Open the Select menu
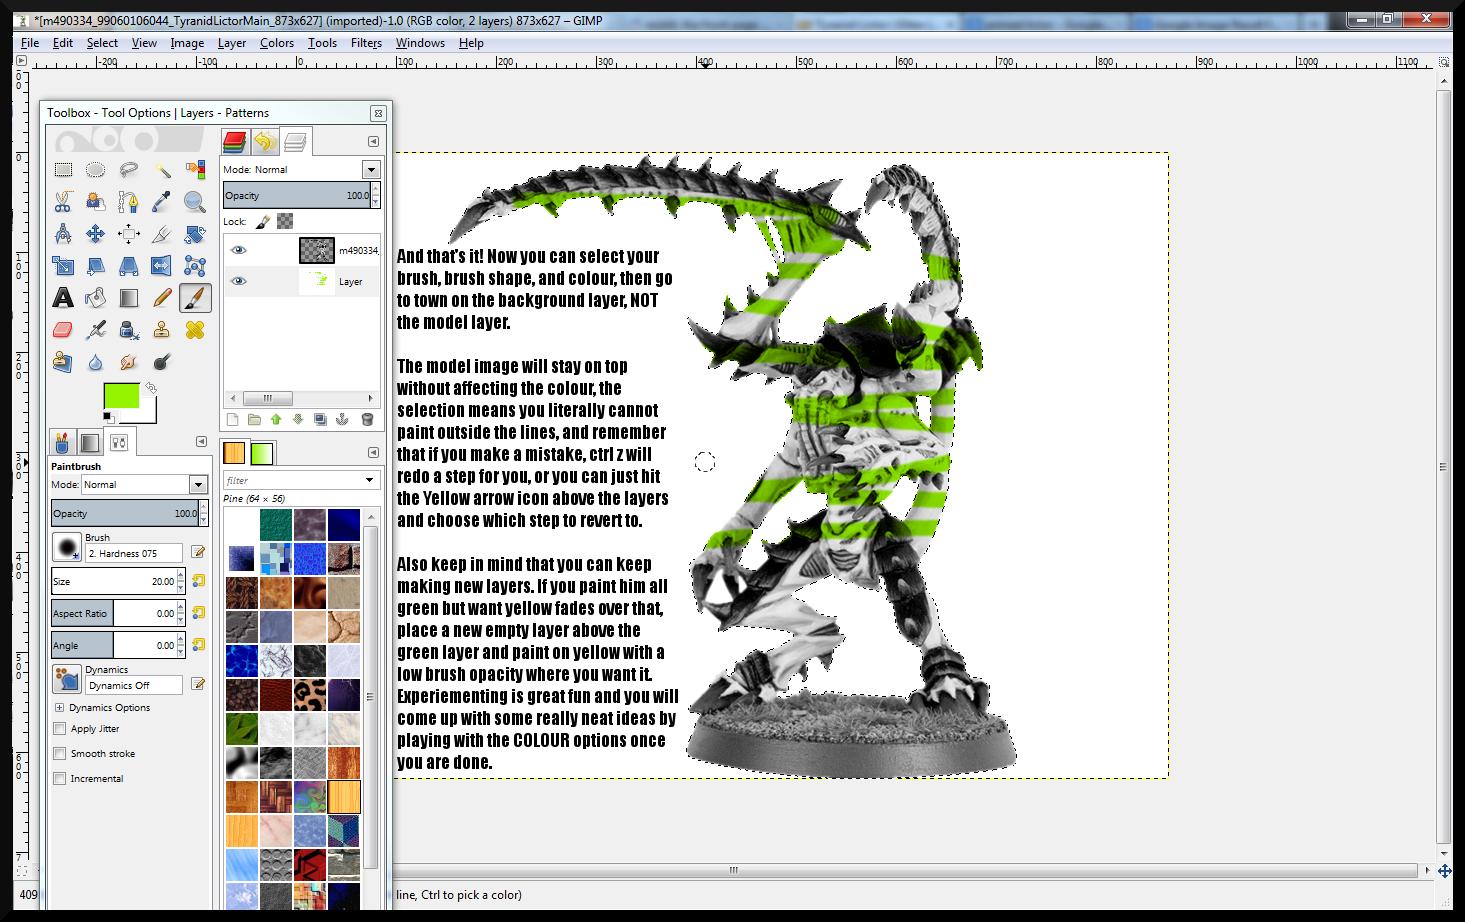 click(x=102, y=43)
